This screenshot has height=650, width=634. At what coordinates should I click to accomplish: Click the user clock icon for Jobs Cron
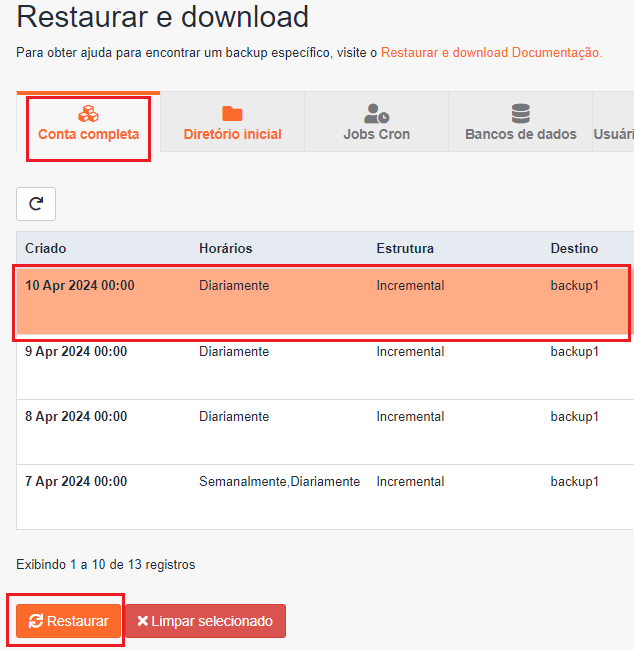pyautogui.click(x=376, y=113)
